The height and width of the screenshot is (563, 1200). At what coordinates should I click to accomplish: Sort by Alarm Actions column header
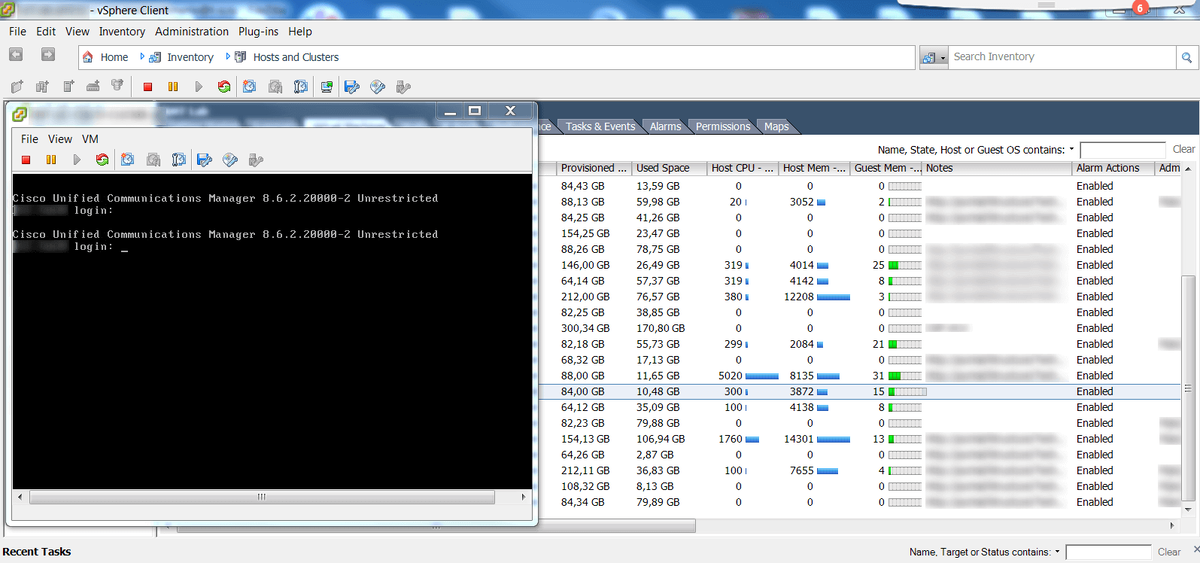tap(1112, 168)
